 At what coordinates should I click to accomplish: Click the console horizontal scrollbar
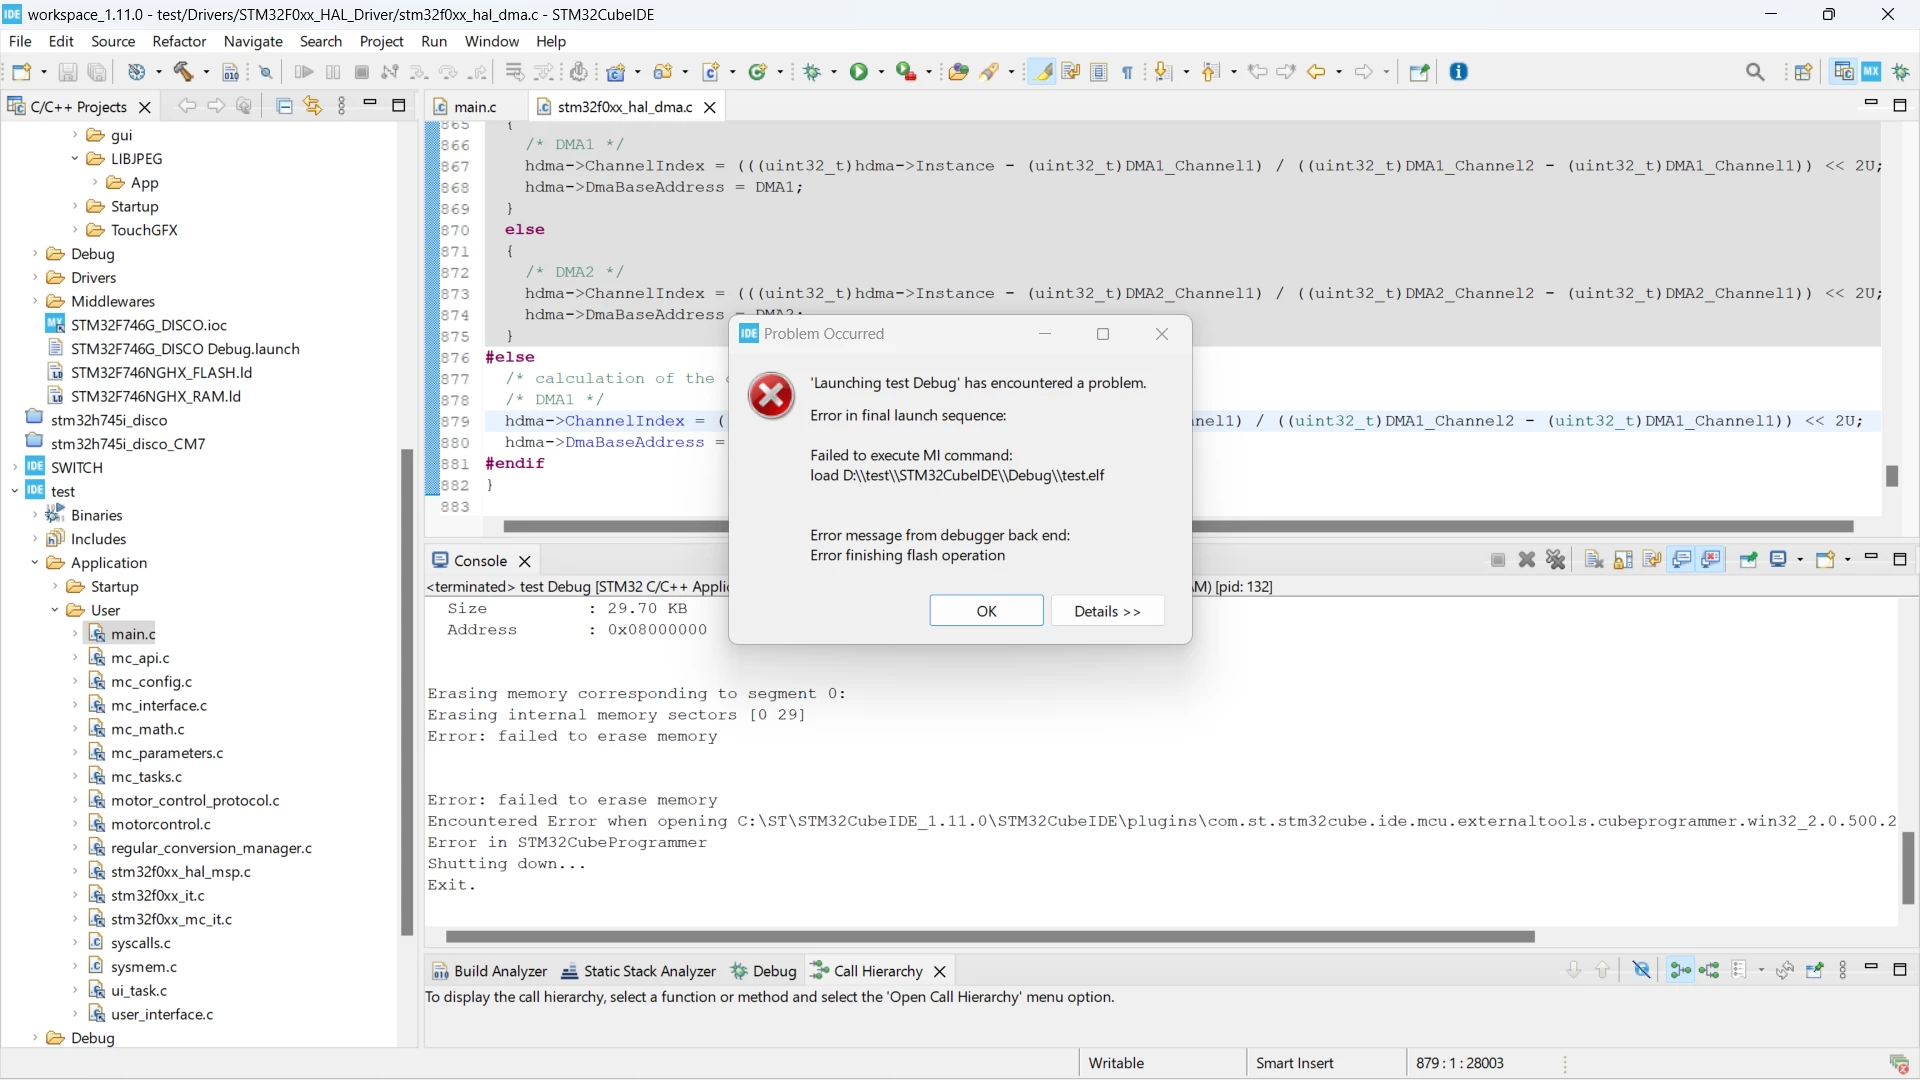click(x=989, y=937)
